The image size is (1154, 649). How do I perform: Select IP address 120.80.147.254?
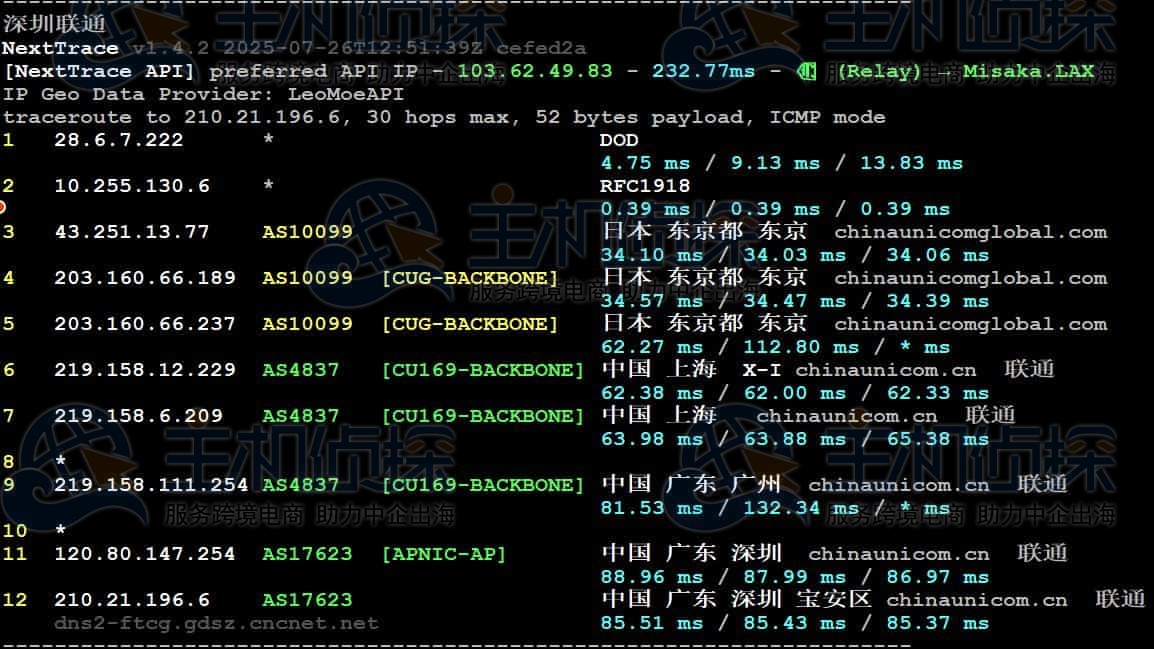(x=145, y=554)
